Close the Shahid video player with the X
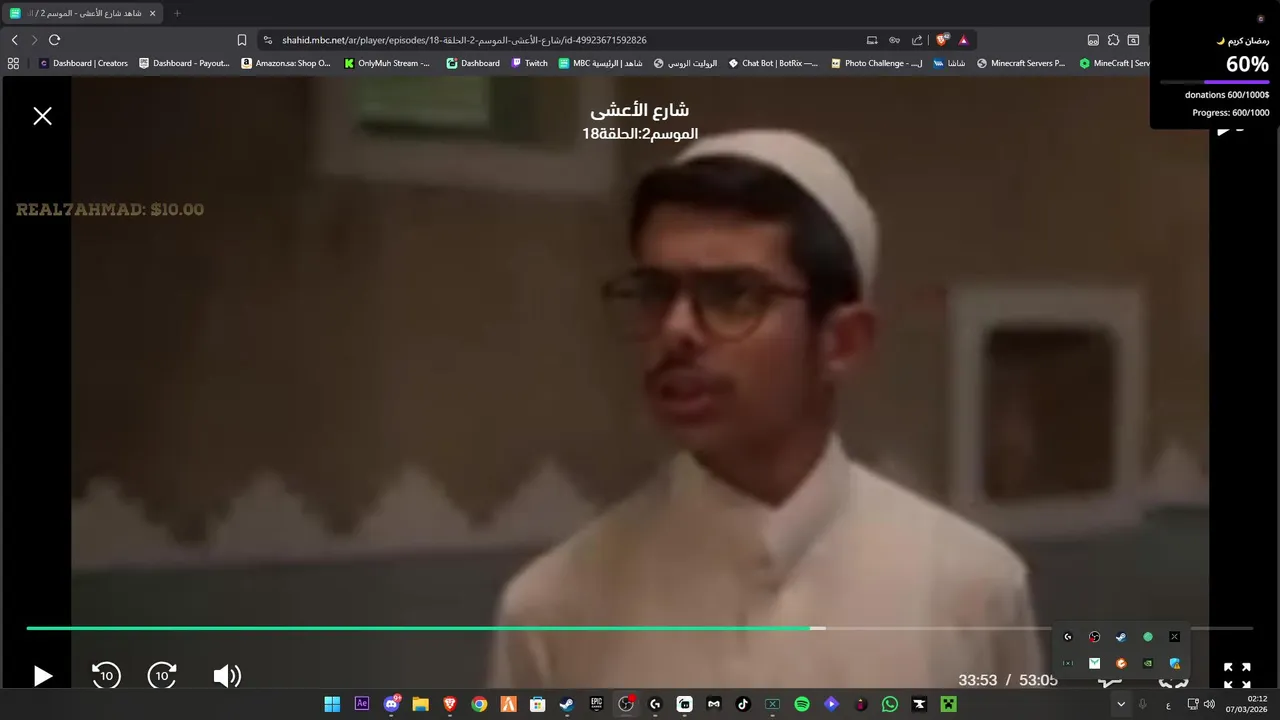 [42, 116]
